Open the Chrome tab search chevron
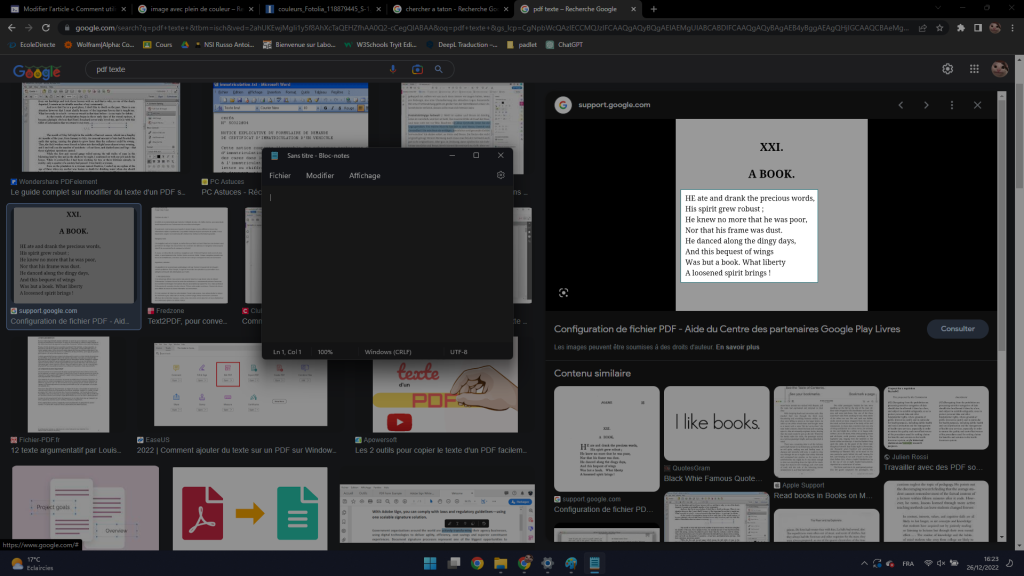This screenshot has width=1024, height=576. pyautogui.click(x=938, y=8)
